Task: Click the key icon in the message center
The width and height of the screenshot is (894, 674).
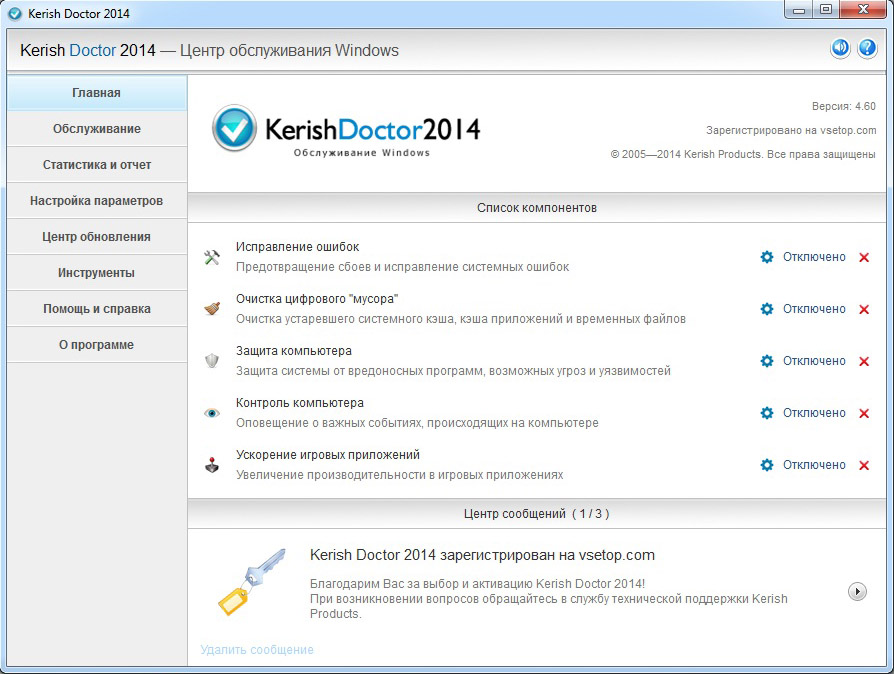Action: point(251,582)
